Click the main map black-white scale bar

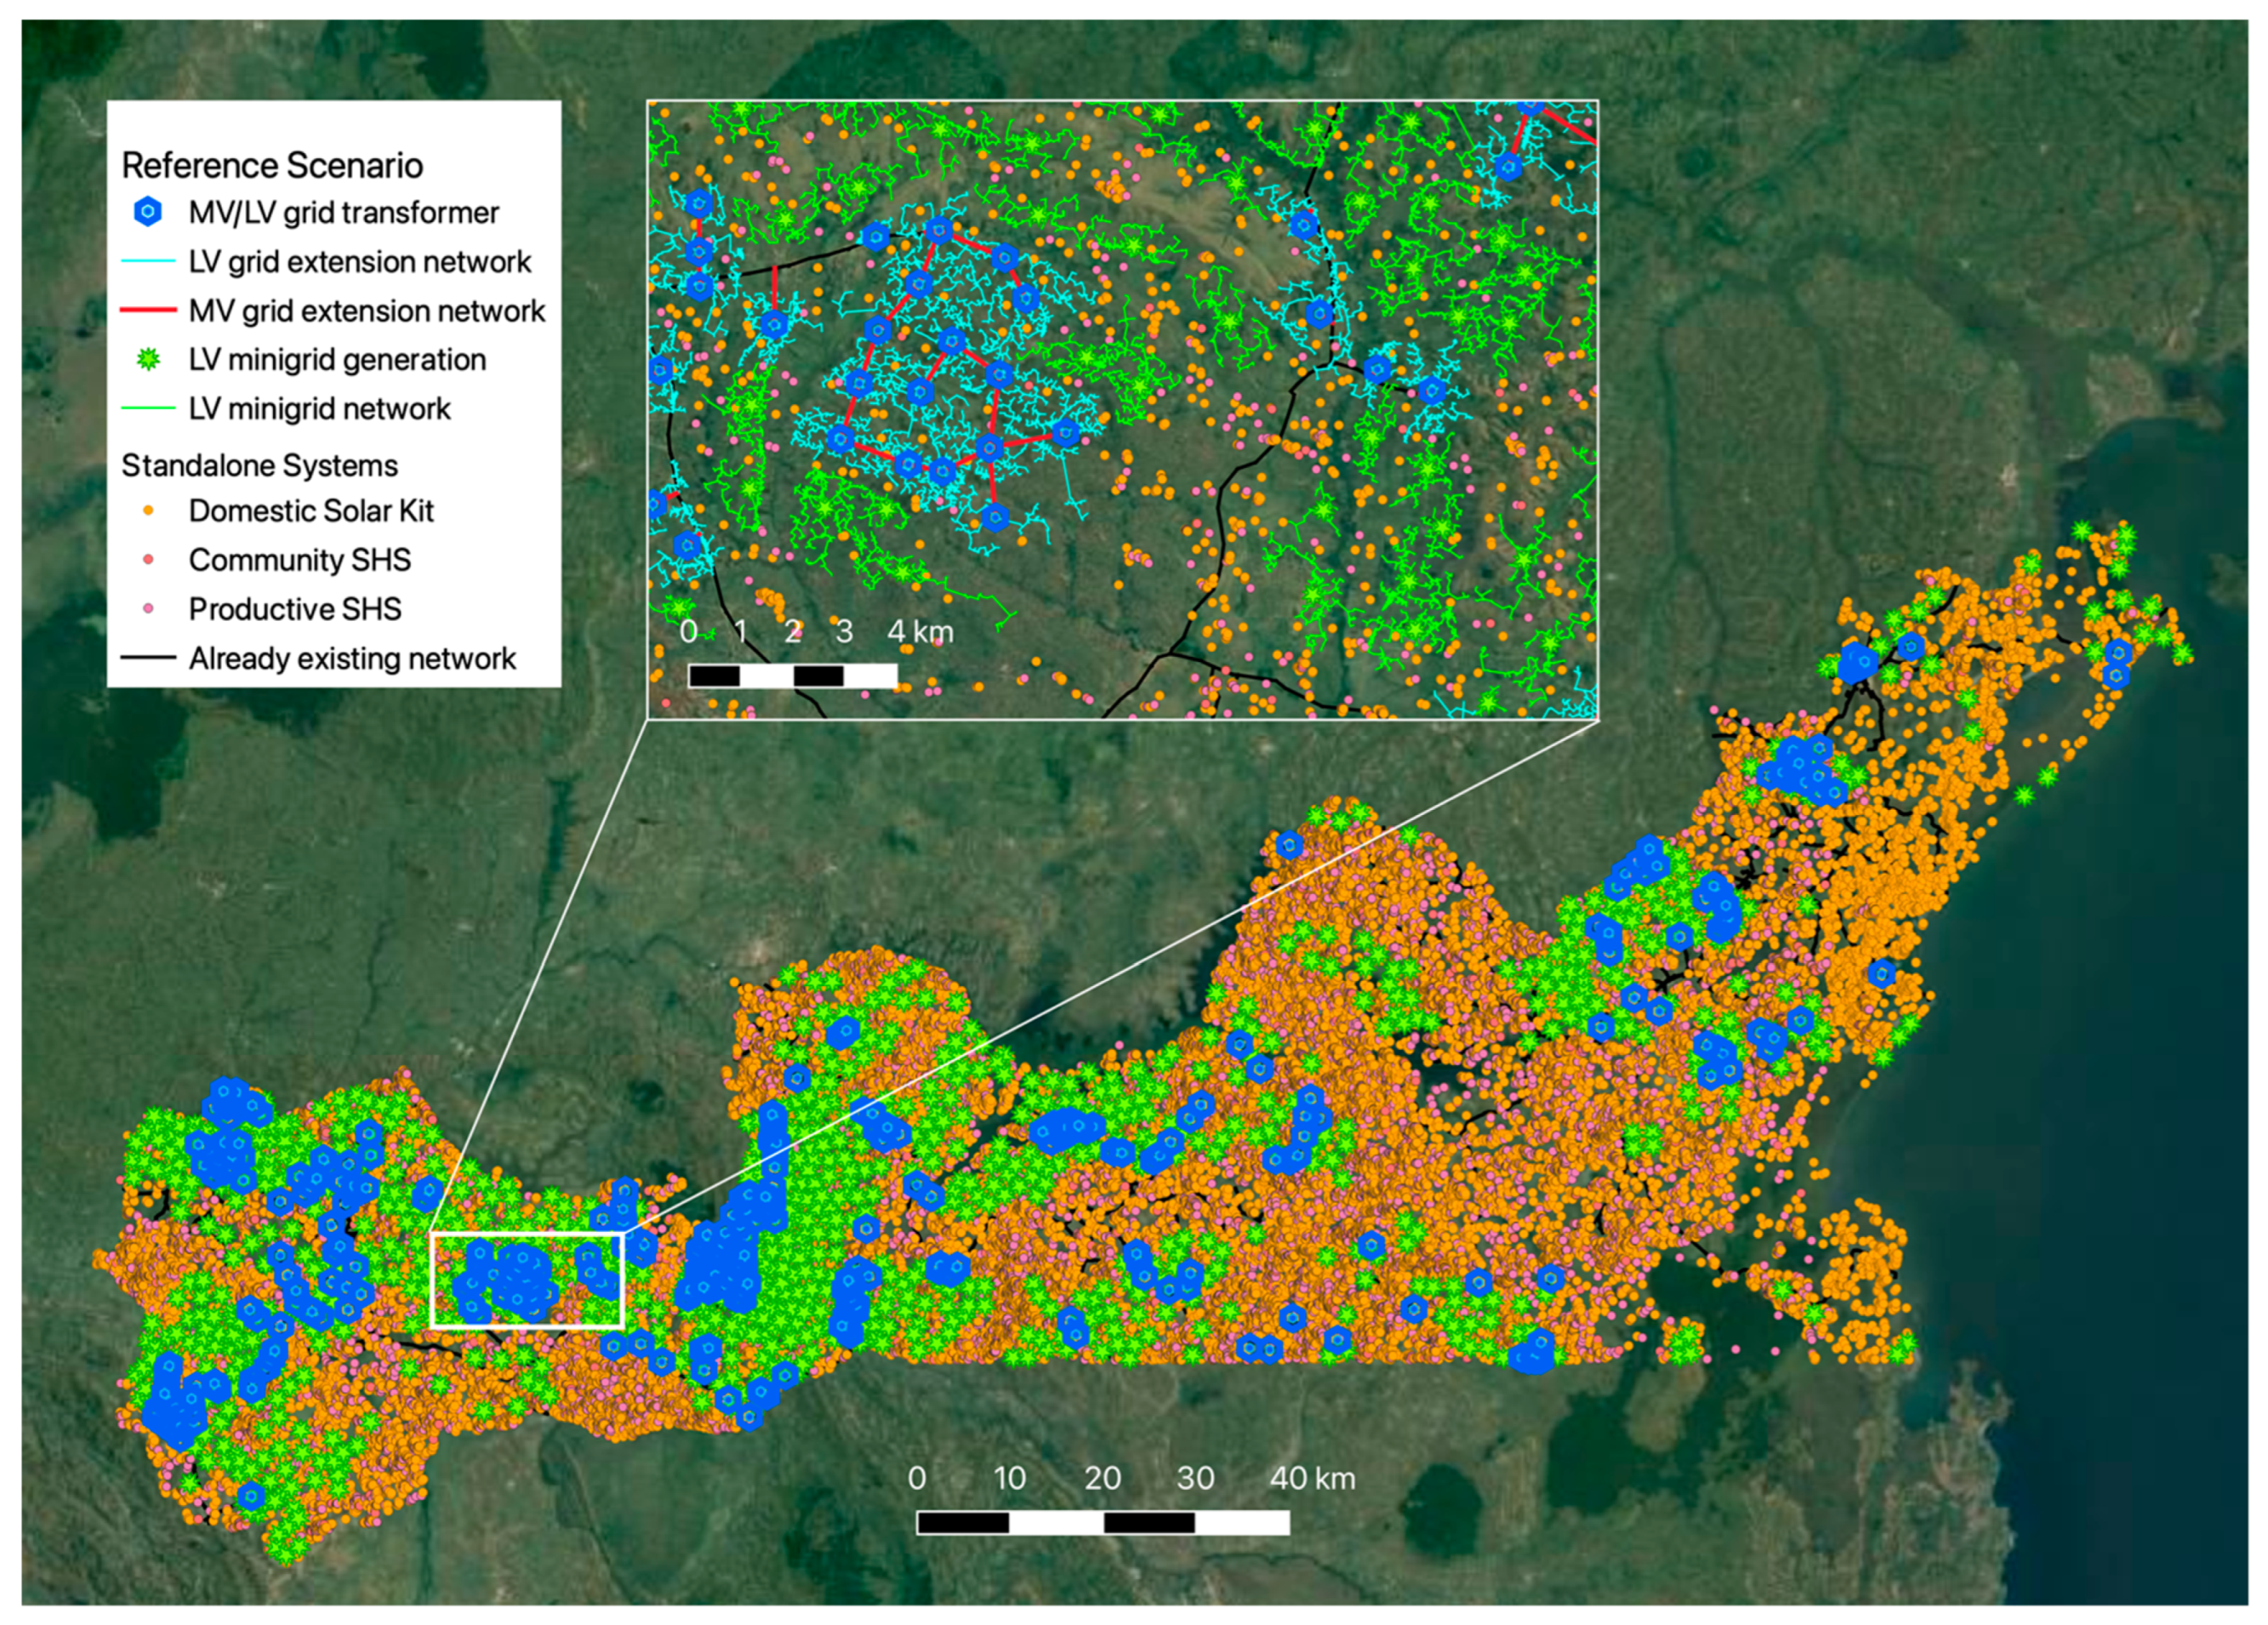click(x=1102, y=1522)
